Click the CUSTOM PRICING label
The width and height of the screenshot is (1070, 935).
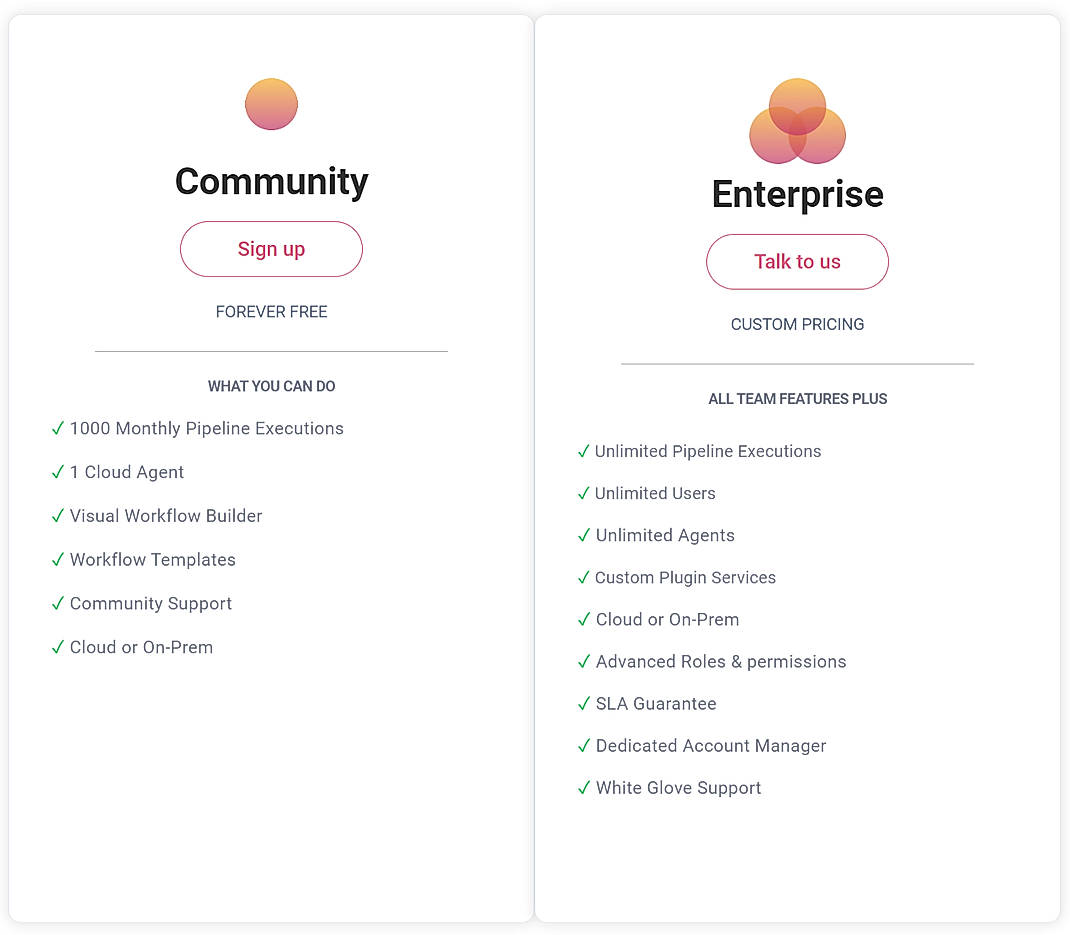(797, 324)
